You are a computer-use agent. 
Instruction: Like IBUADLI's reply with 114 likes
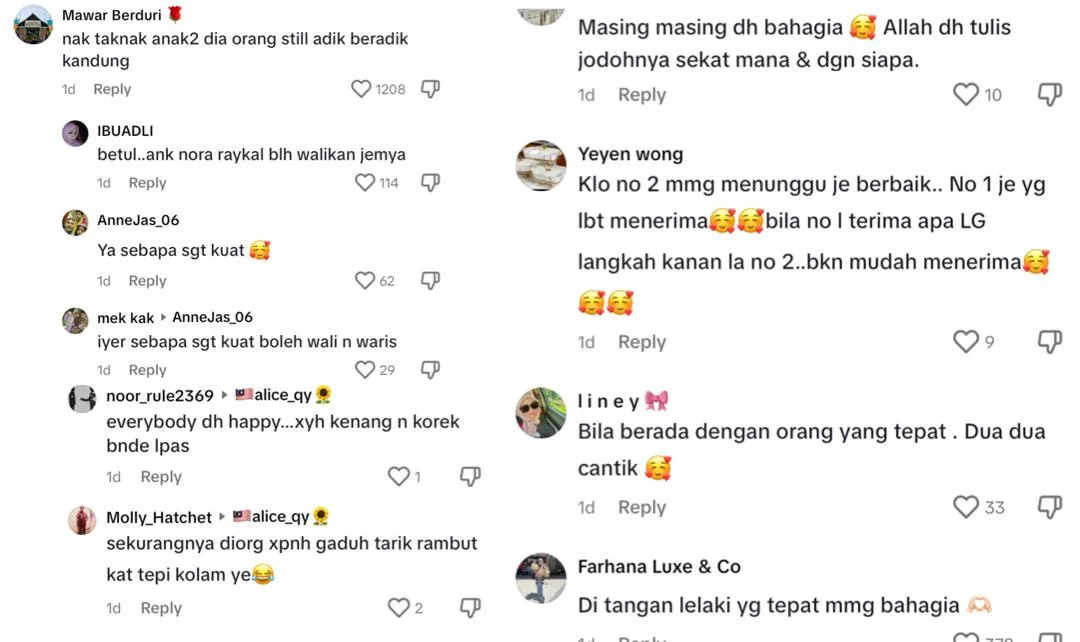point(364,183)
